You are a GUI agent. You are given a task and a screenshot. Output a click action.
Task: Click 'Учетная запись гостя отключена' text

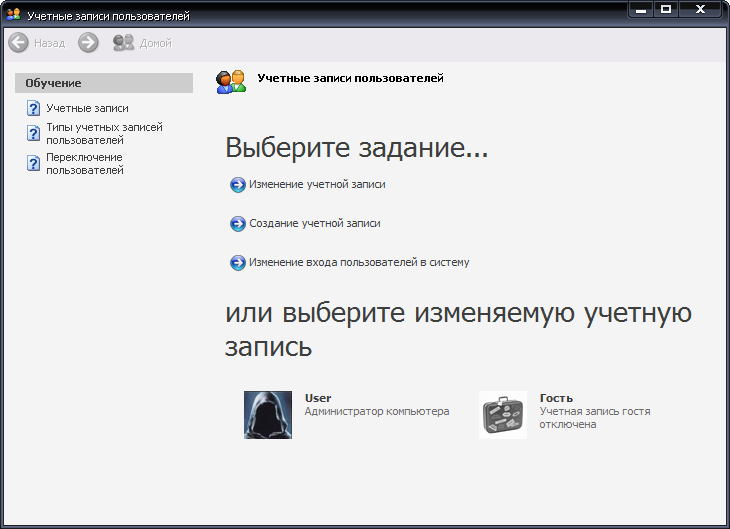tap(595, 418)
